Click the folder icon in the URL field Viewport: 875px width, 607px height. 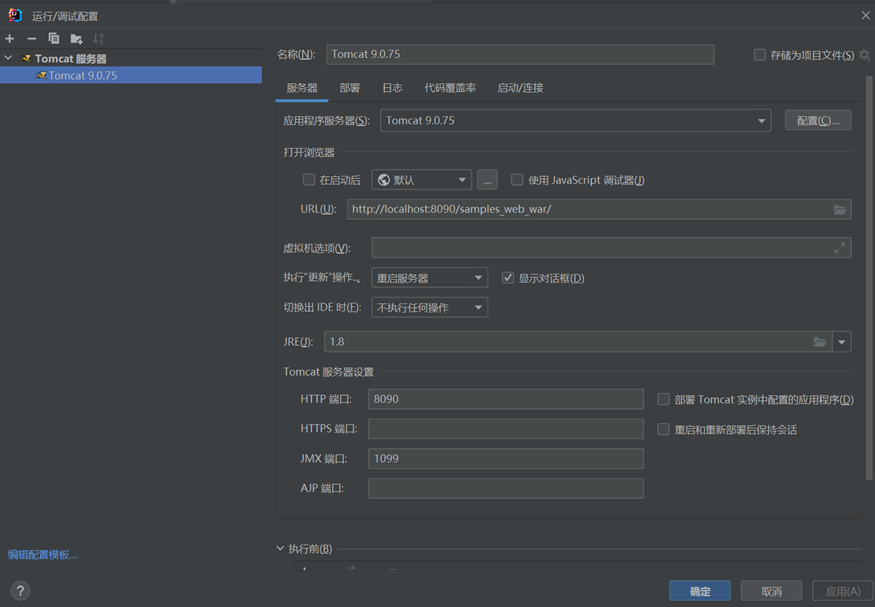tap(839, 210)
